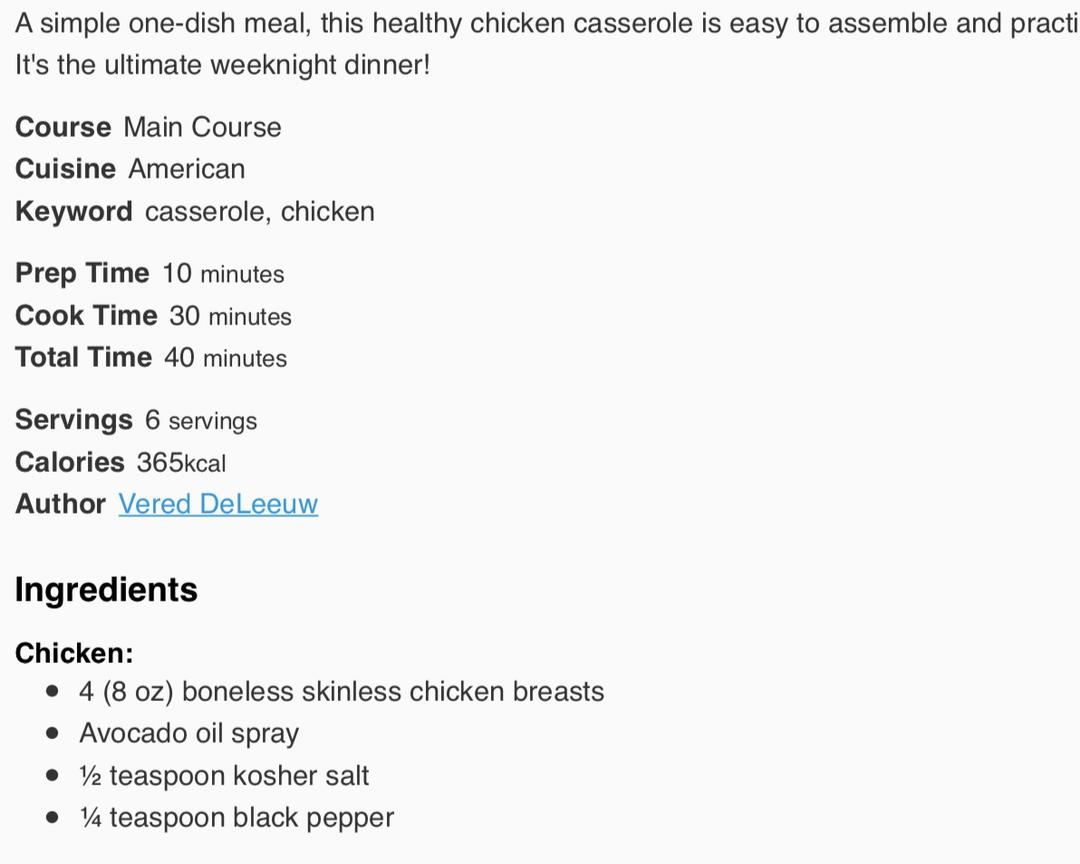Click the '30 minutes' cook time value
This screenshot has width=1080, height=864.
[230, 316]
